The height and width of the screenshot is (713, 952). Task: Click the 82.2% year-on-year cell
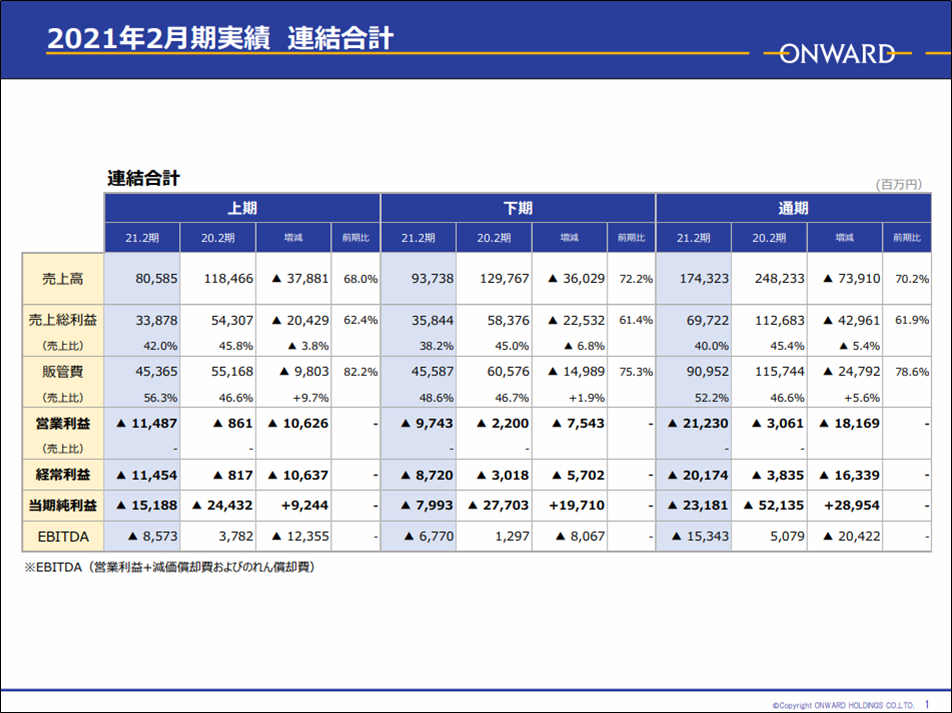click(361, 372)
